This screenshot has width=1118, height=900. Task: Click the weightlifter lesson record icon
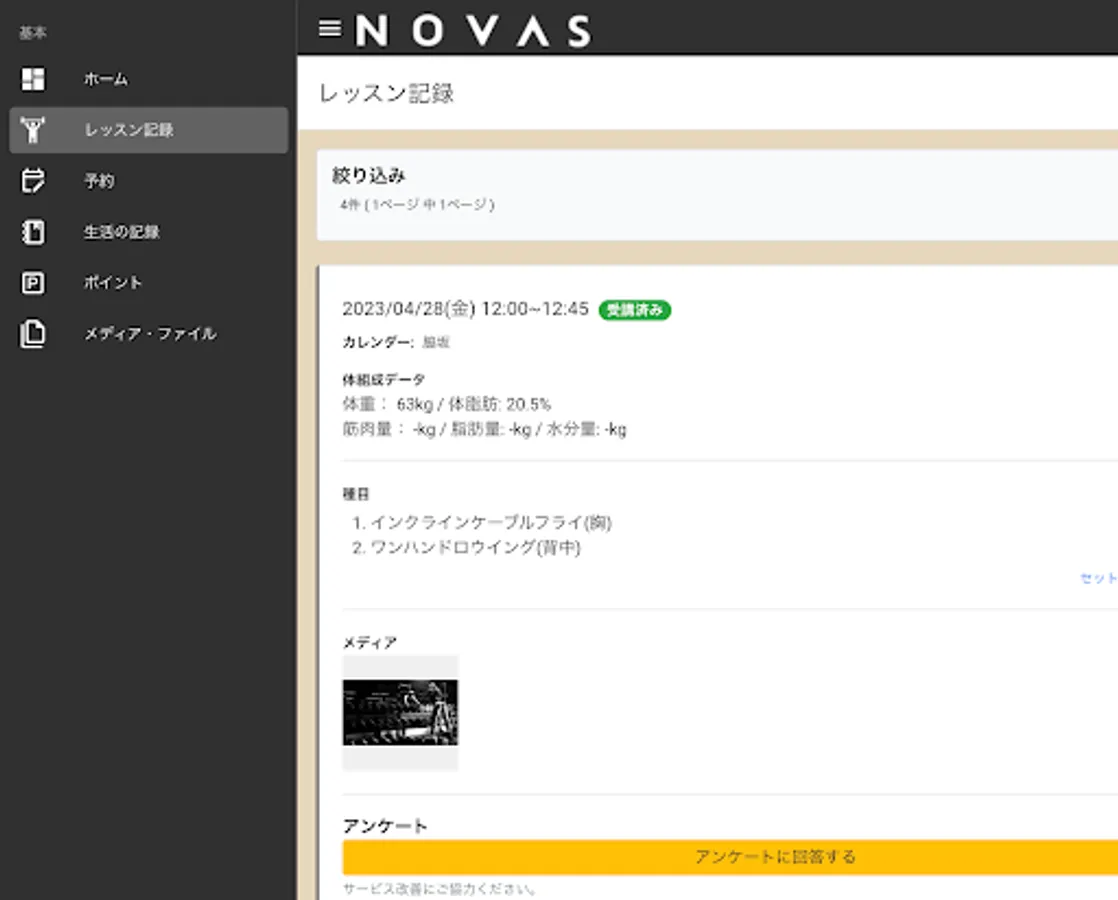tap(33, 130)
